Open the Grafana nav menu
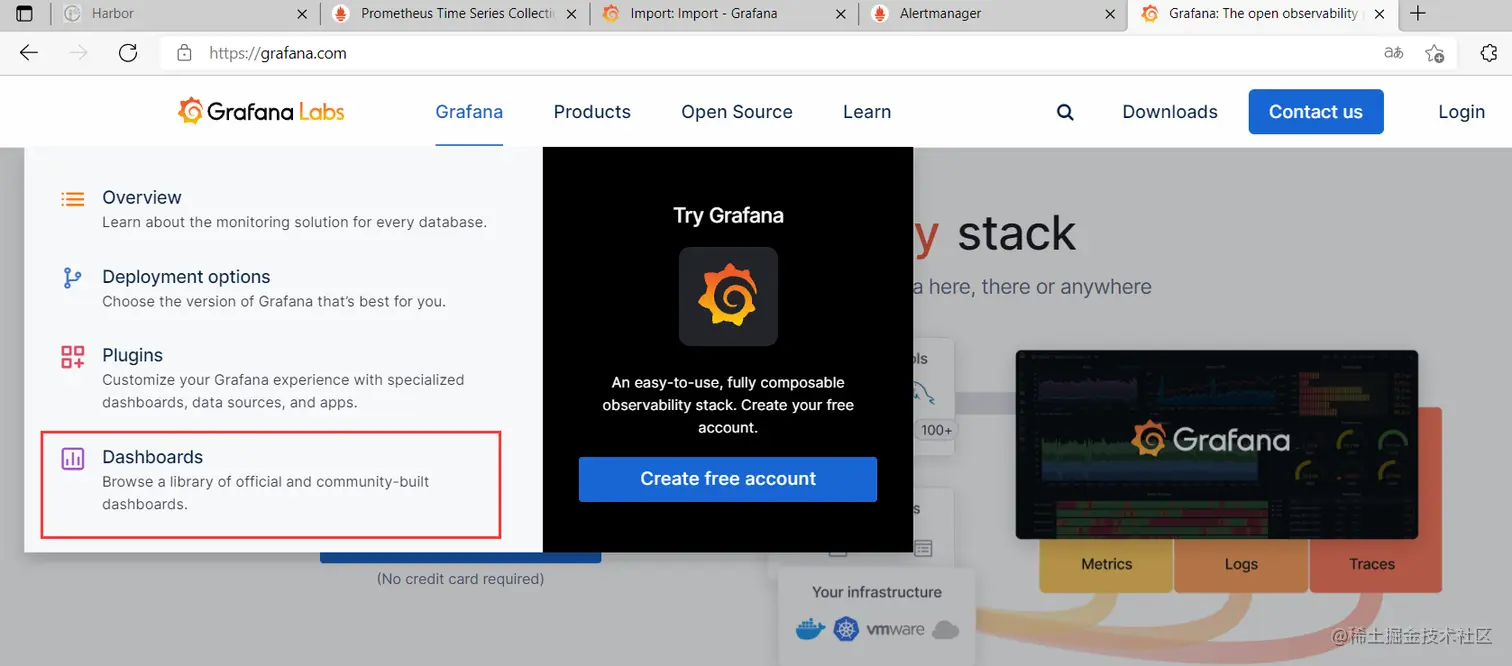The image size is (1512, 666). pos(469,112)
